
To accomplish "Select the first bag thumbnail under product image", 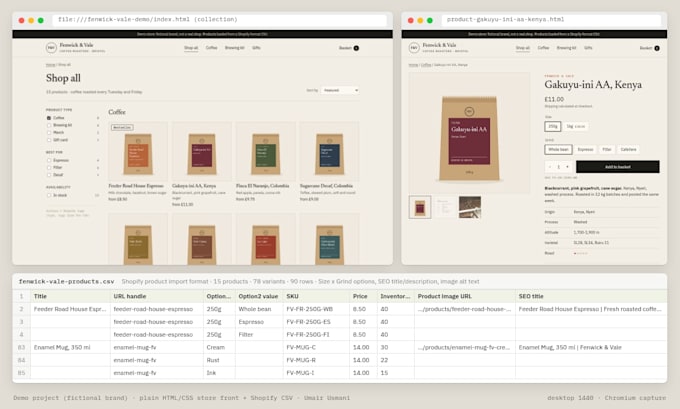I will click(420, 207).
